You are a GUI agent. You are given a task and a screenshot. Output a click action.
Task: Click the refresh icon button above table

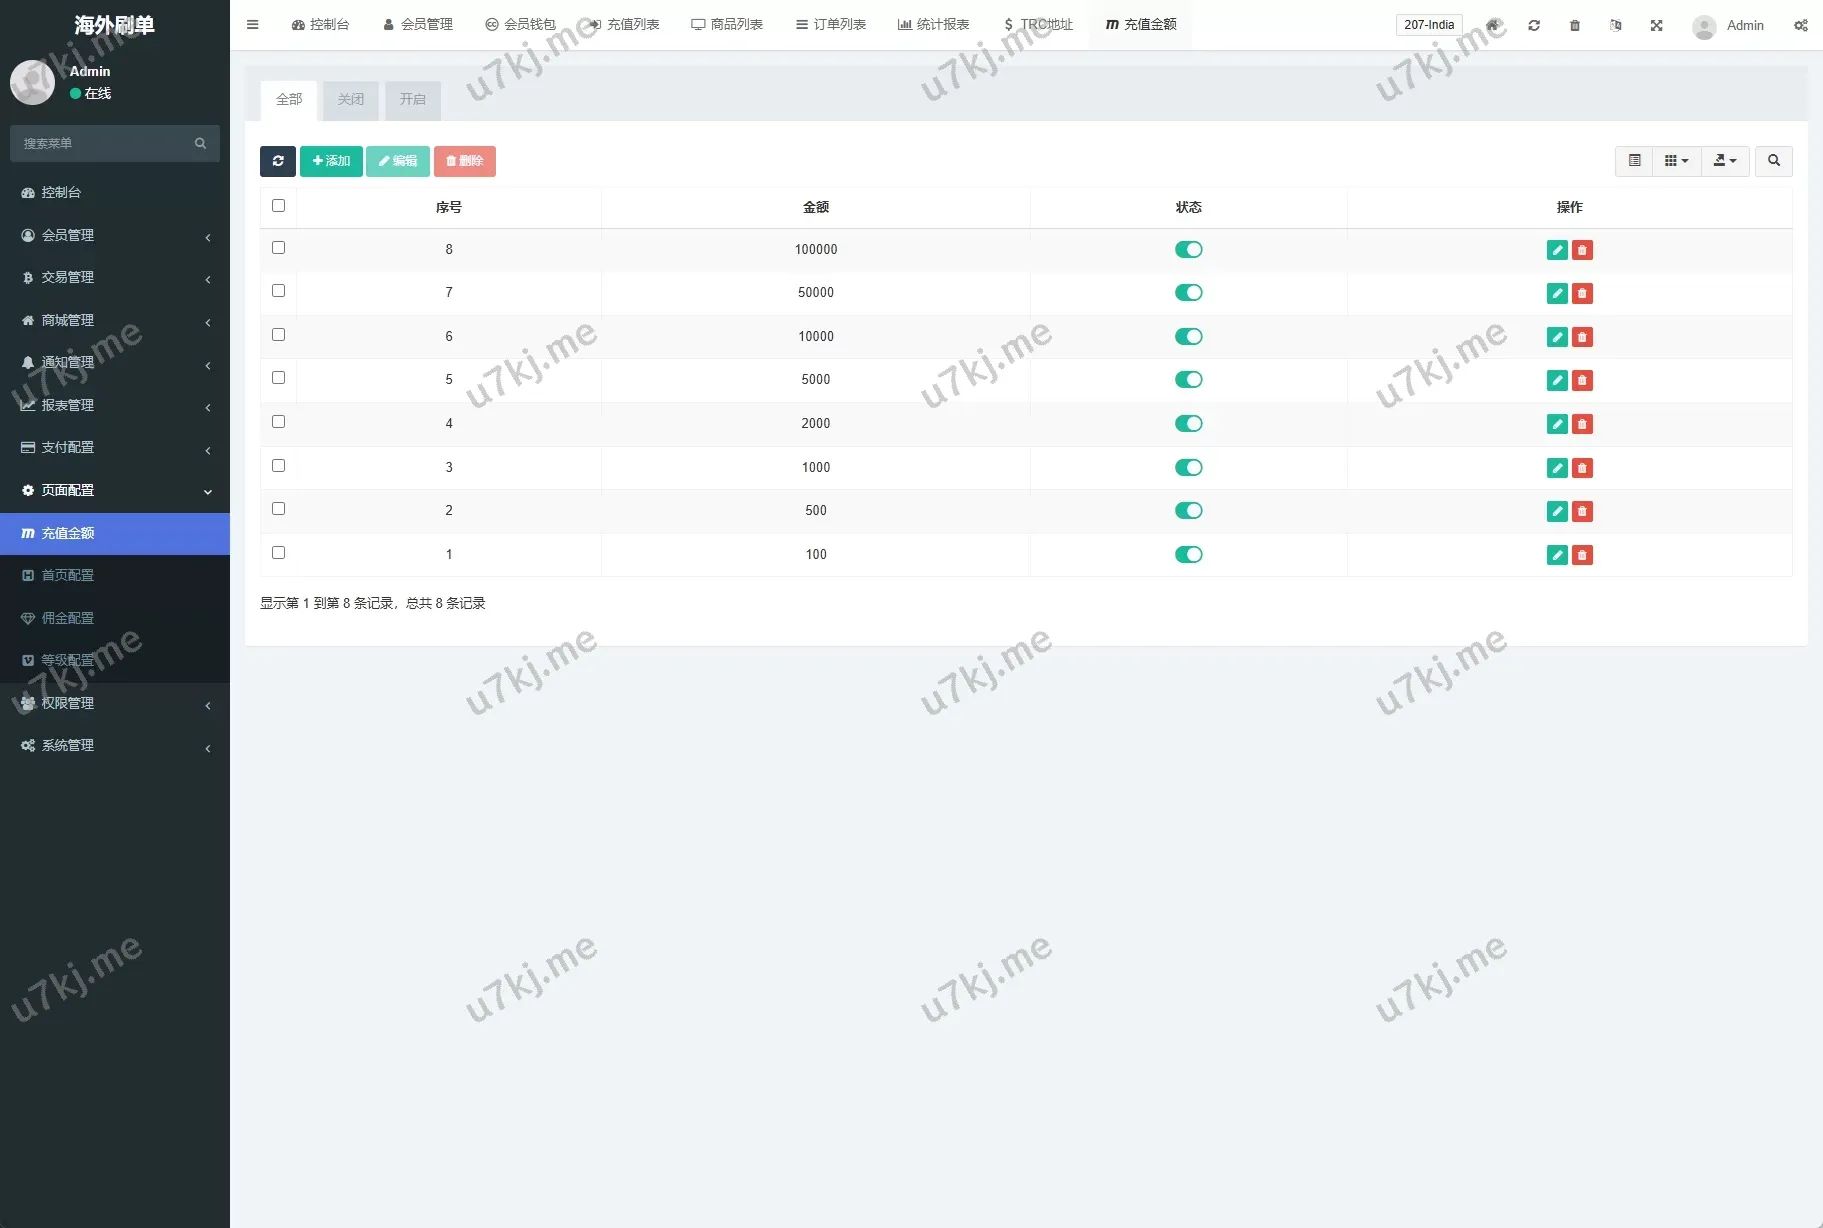click(x=277, y=161)
